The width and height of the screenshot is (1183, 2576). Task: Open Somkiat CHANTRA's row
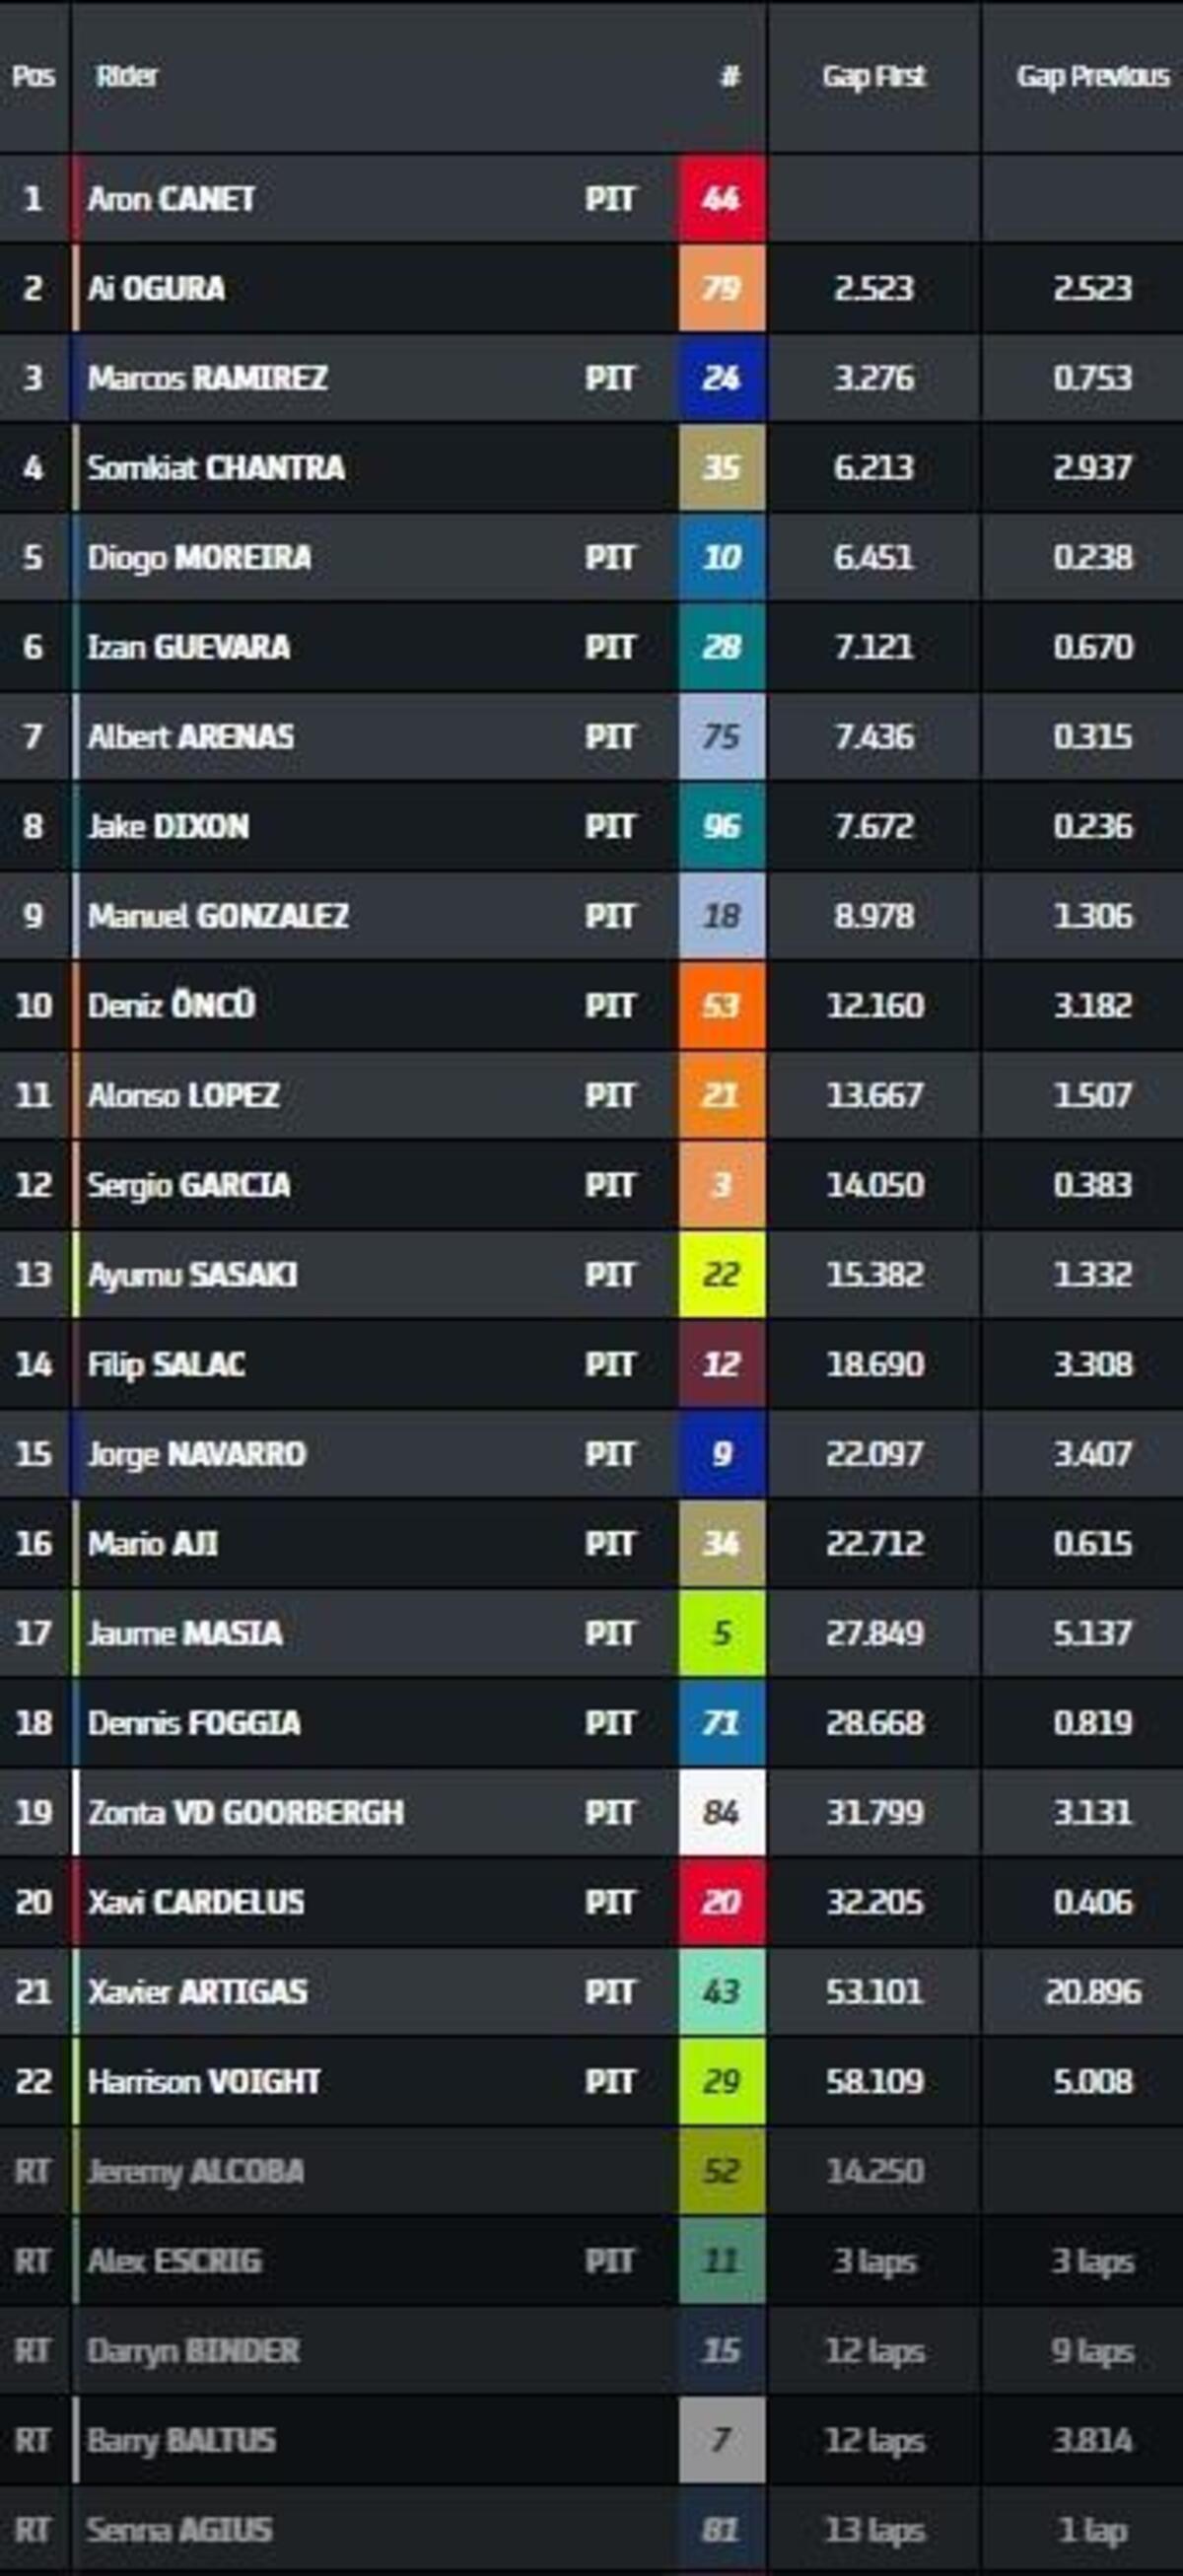point(216,468)
